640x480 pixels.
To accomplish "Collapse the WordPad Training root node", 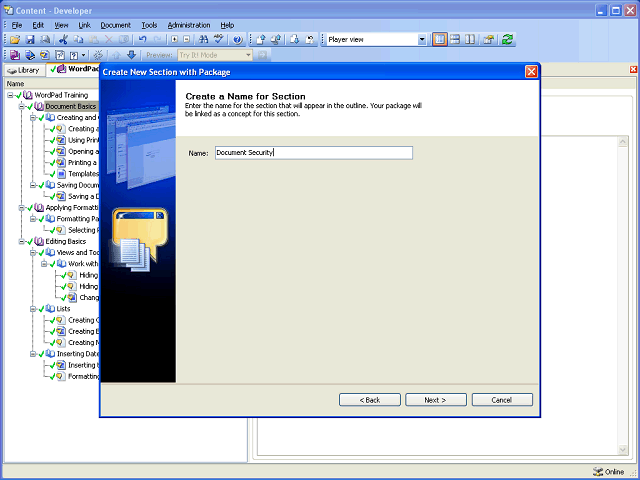I will [x=10, y=95].
